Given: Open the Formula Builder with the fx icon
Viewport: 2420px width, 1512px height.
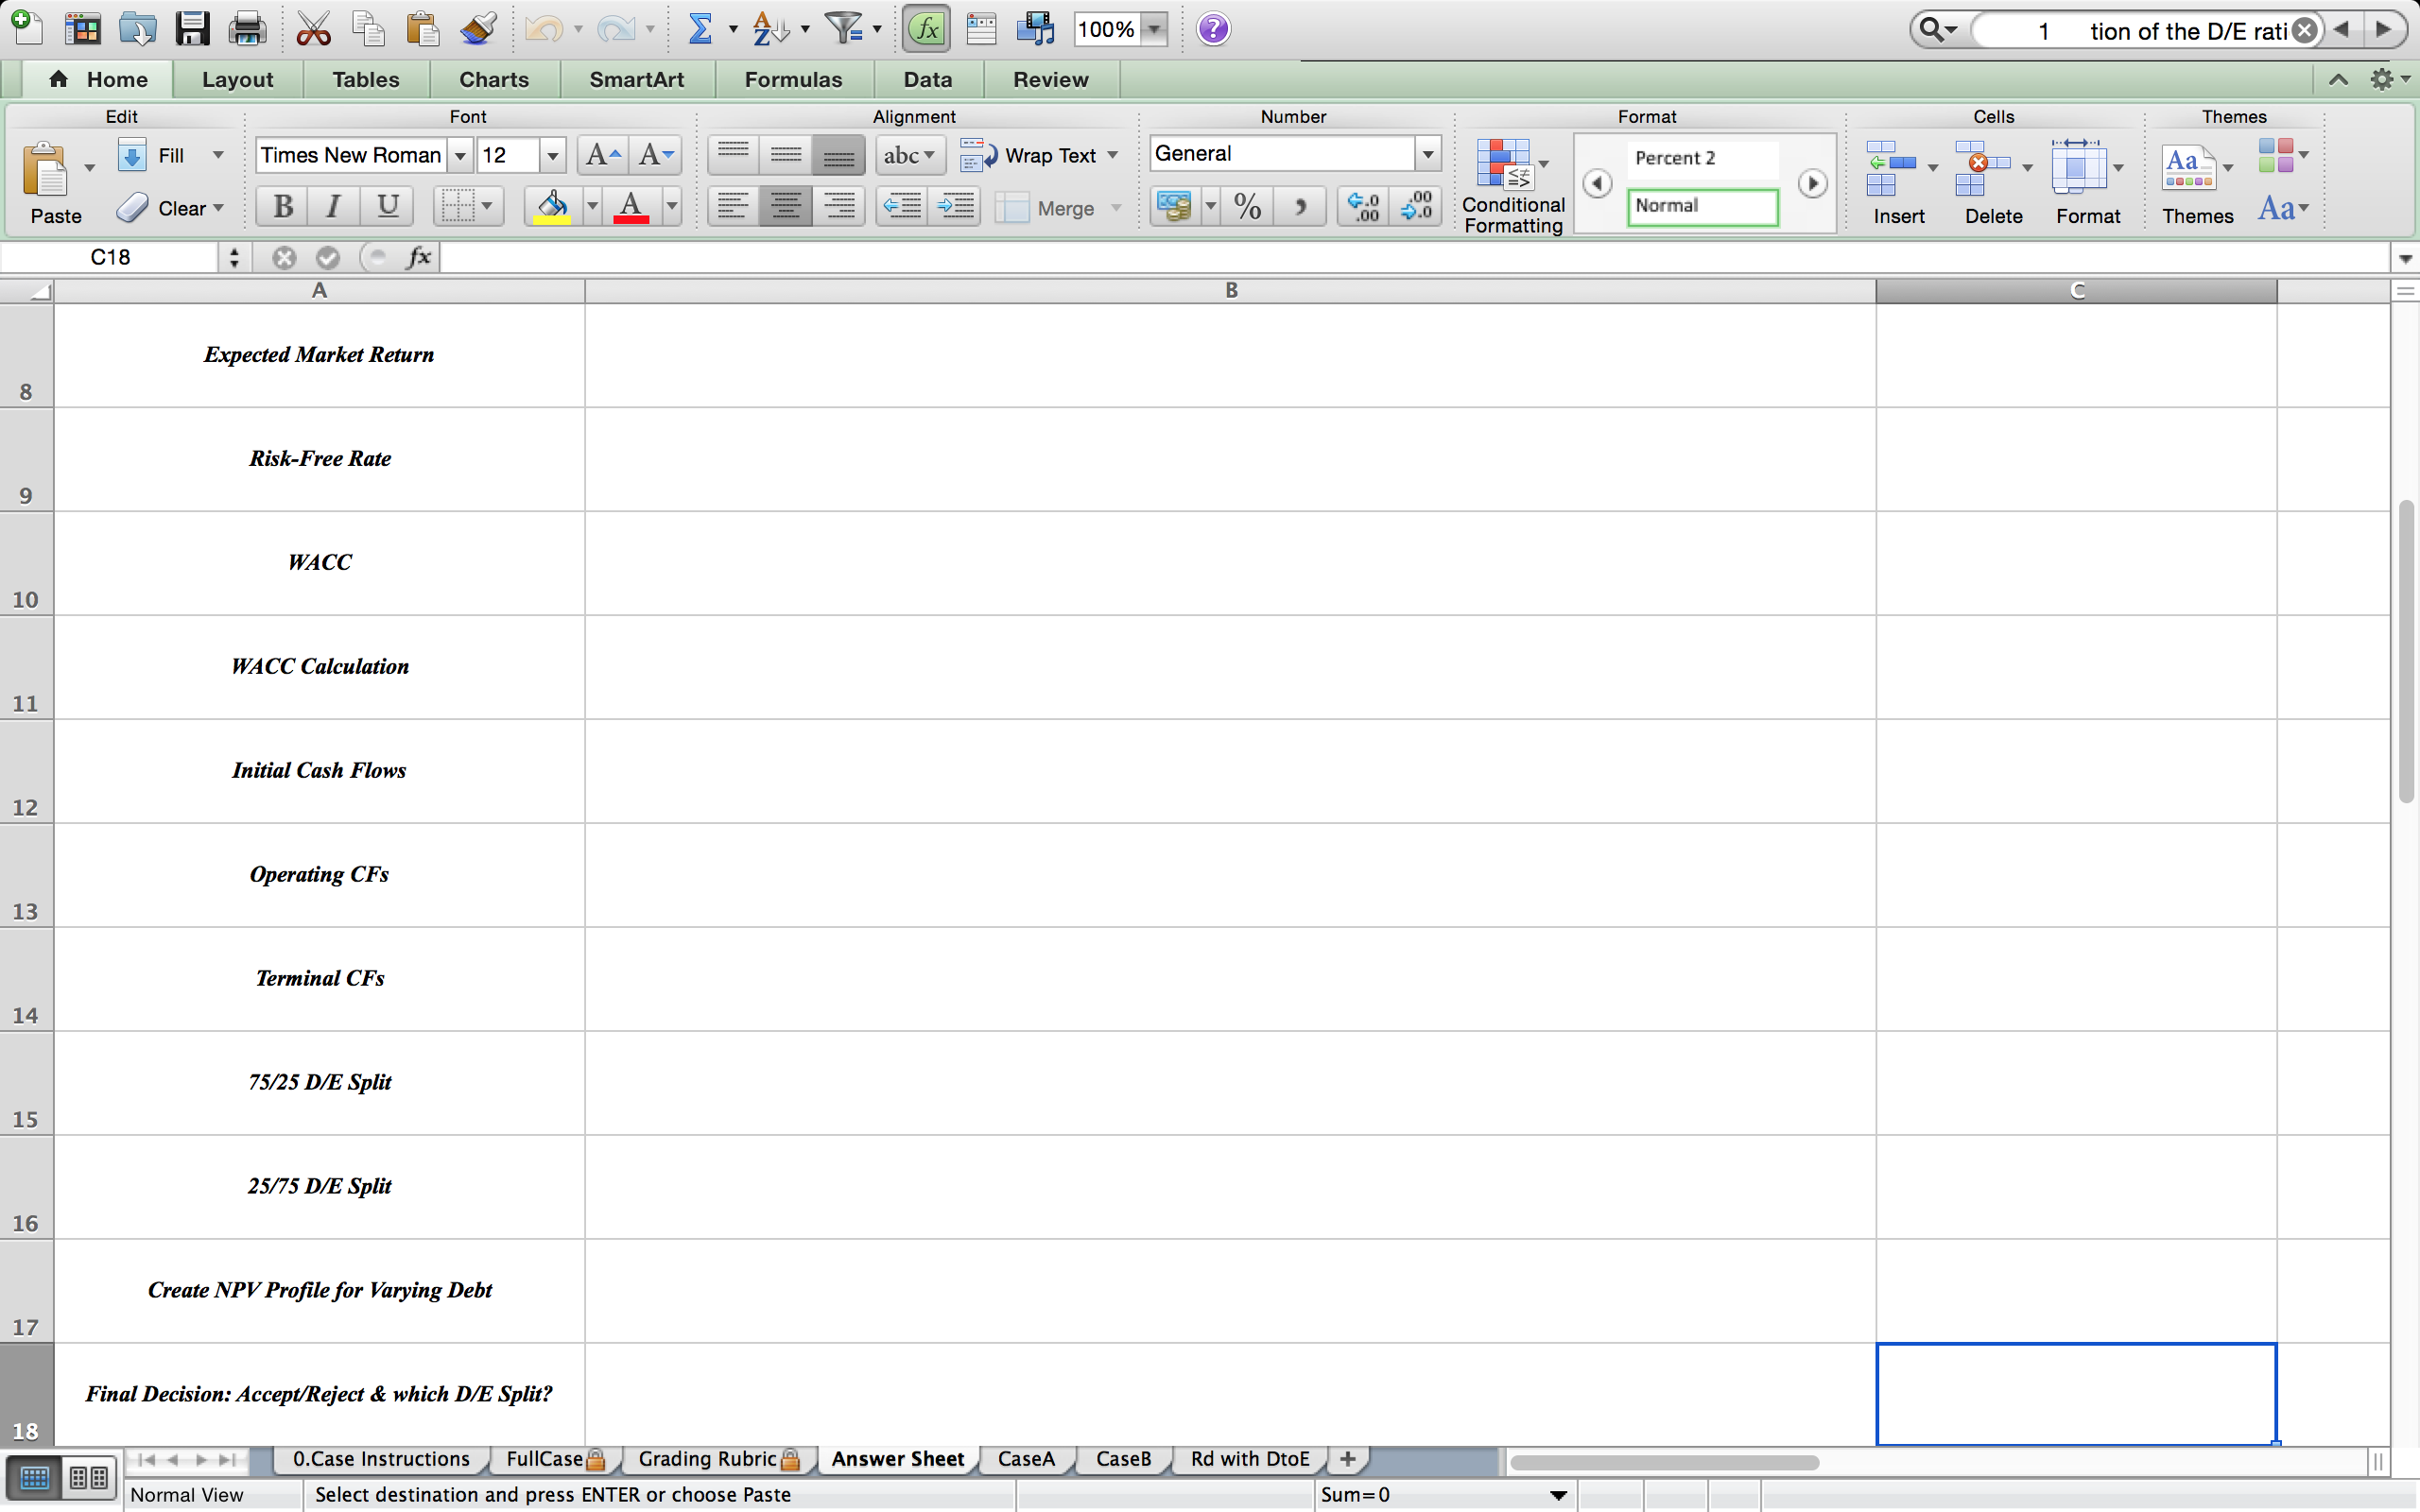Looking at the screenshot, I should (925, 28).
